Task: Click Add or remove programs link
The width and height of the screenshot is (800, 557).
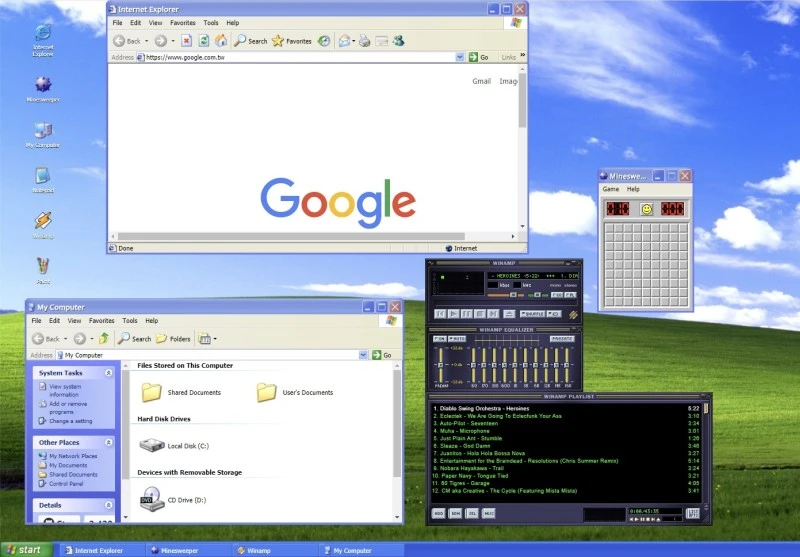Action: point(68,408)
